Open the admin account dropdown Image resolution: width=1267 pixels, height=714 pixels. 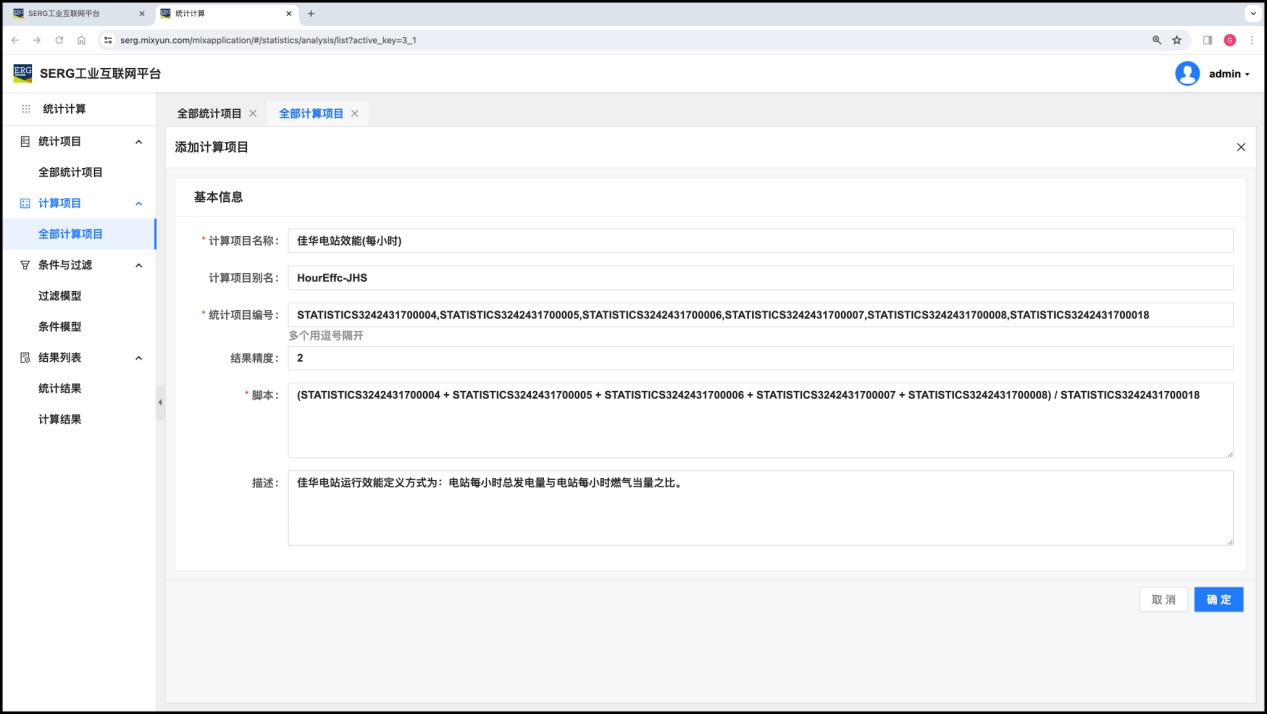pyautogui.click(x=1229, y=74)
